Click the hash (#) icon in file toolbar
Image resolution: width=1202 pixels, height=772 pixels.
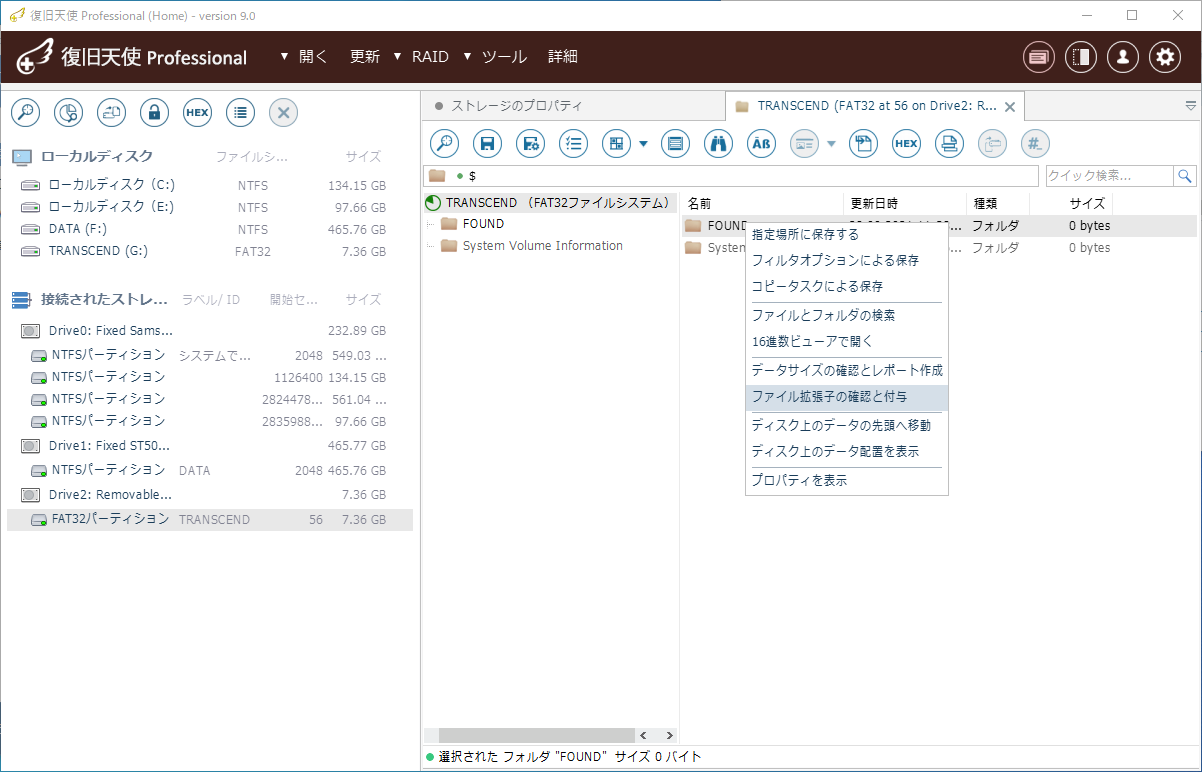[x=1035, y=144]
